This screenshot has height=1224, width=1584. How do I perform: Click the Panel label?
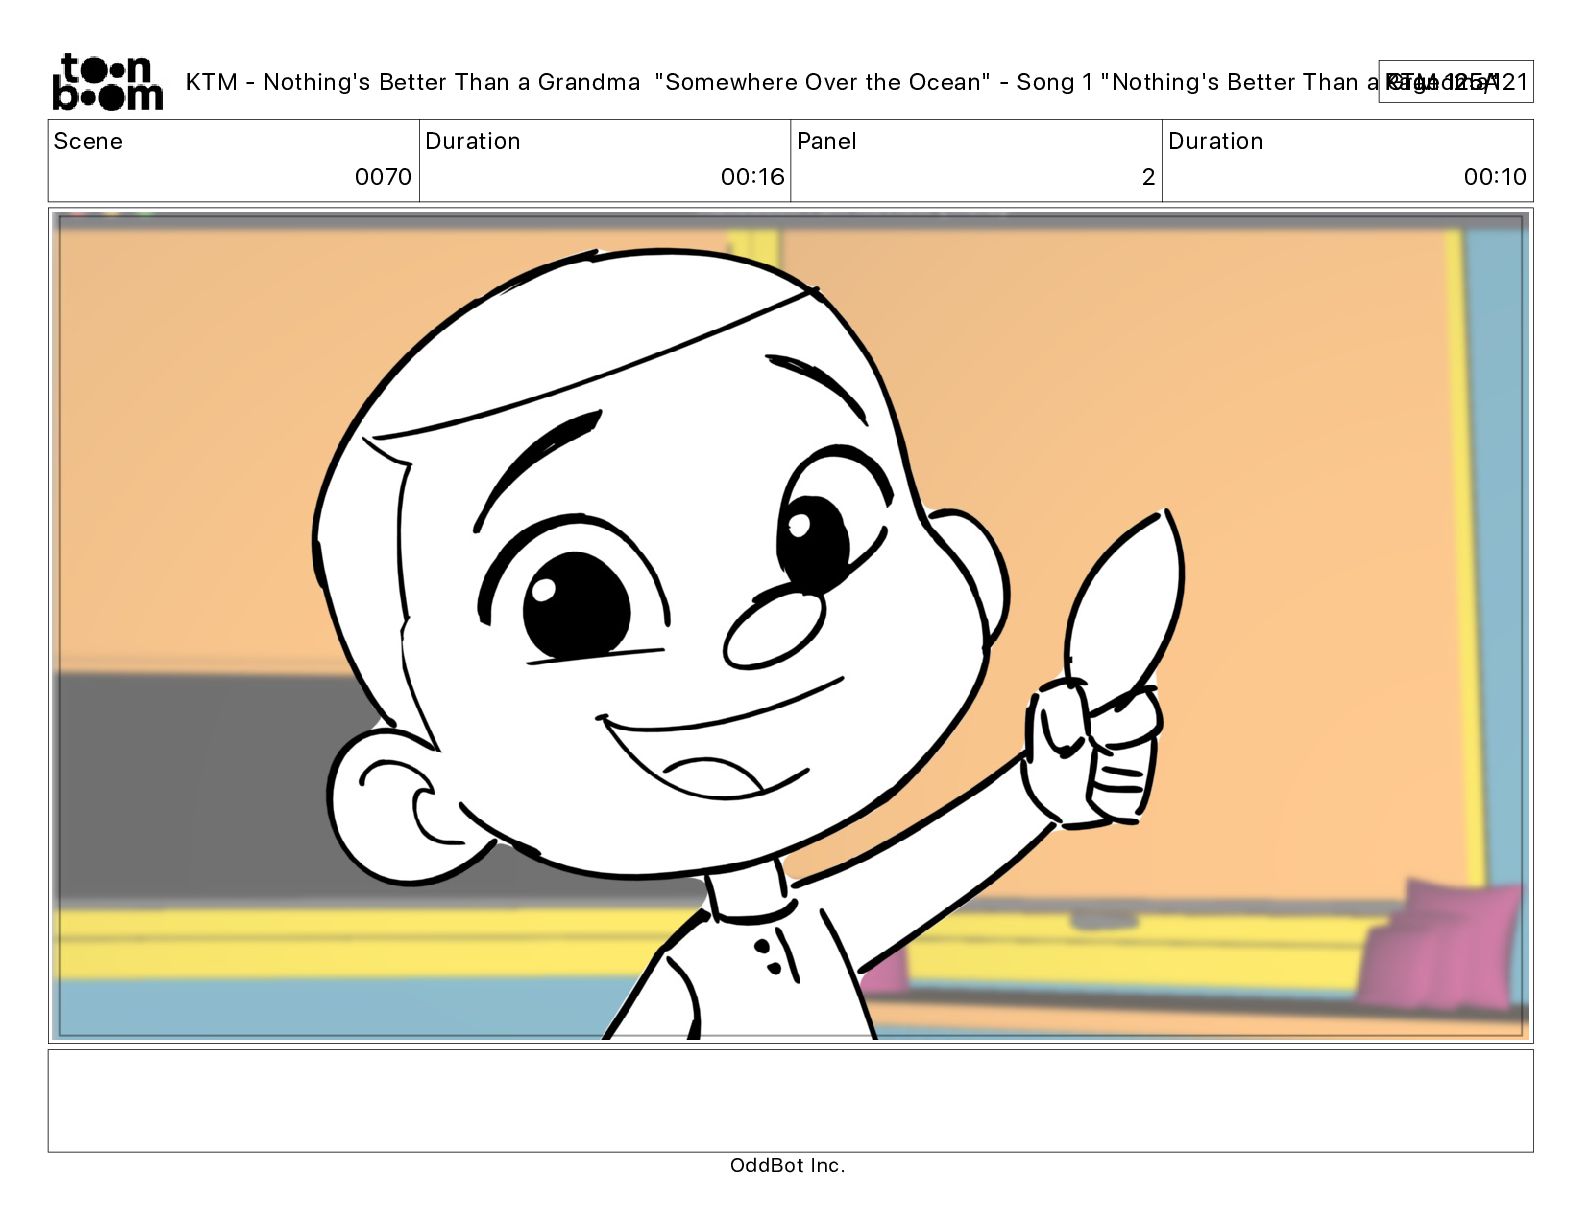click(x=826, y=141)
